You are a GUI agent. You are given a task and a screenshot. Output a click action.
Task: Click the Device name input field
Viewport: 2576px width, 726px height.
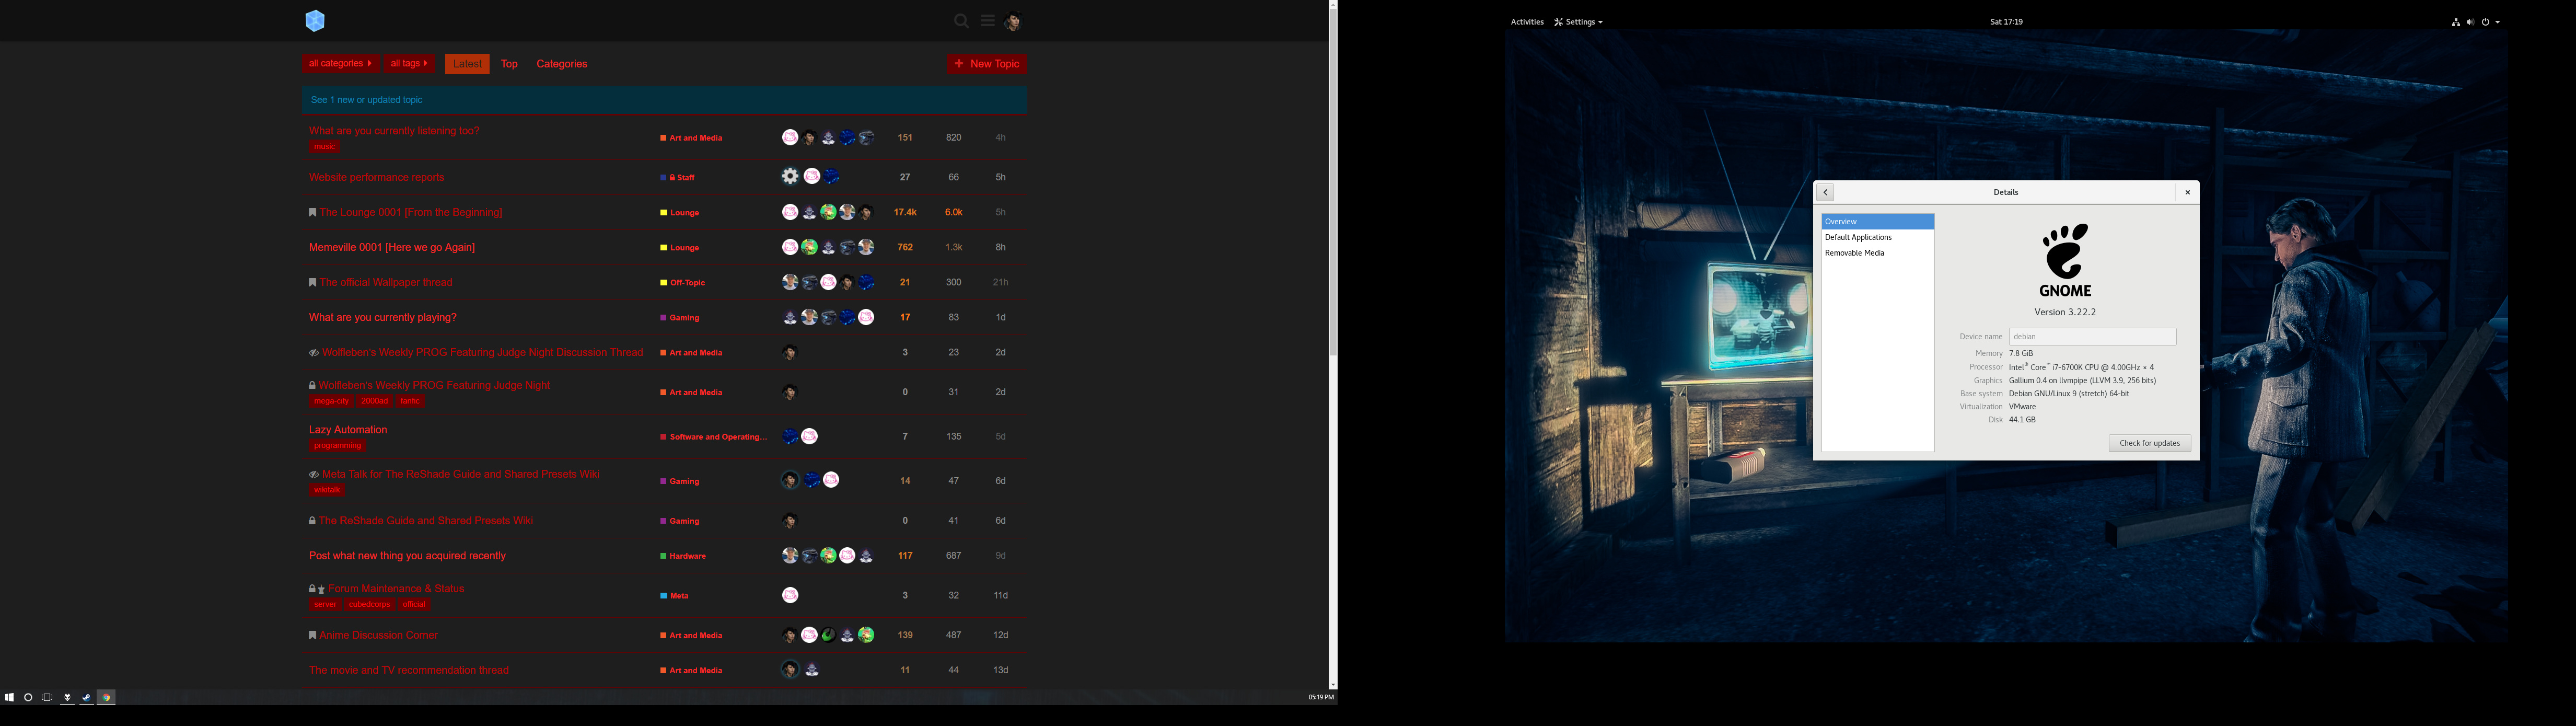2092,337
